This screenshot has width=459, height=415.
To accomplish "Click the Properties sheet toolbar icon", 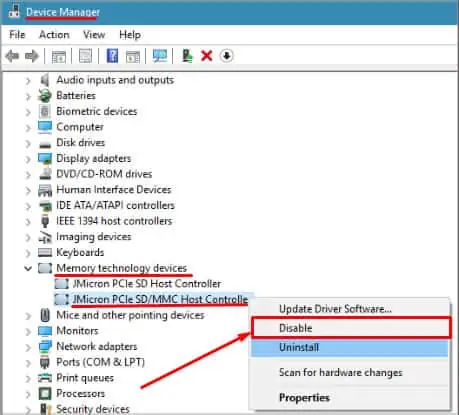I will pos(85,56).
